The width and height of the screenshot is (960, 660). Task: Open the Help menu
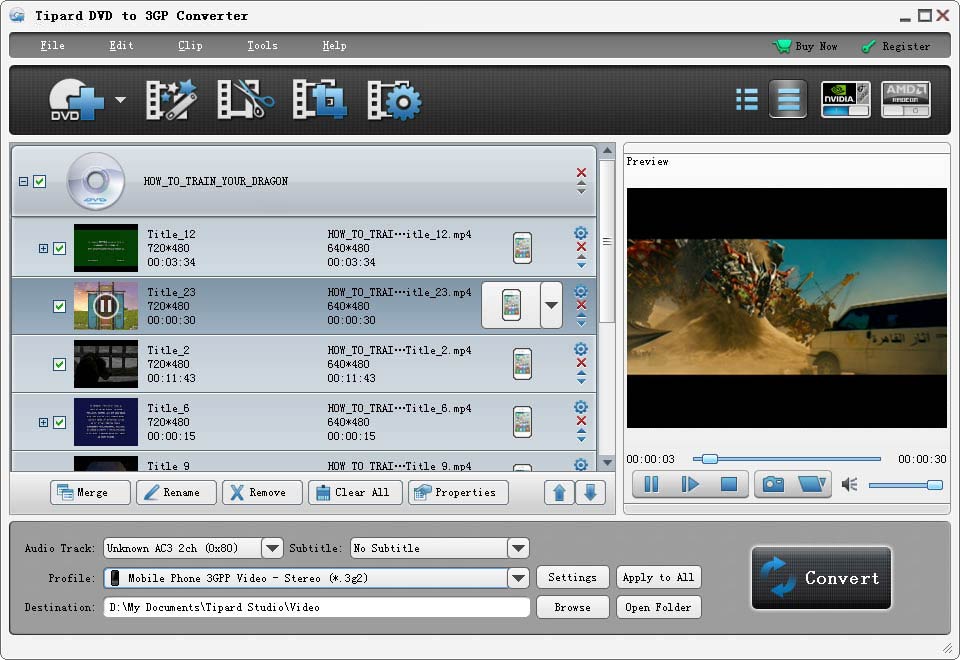pyautogui.click(x=334, y=45)
